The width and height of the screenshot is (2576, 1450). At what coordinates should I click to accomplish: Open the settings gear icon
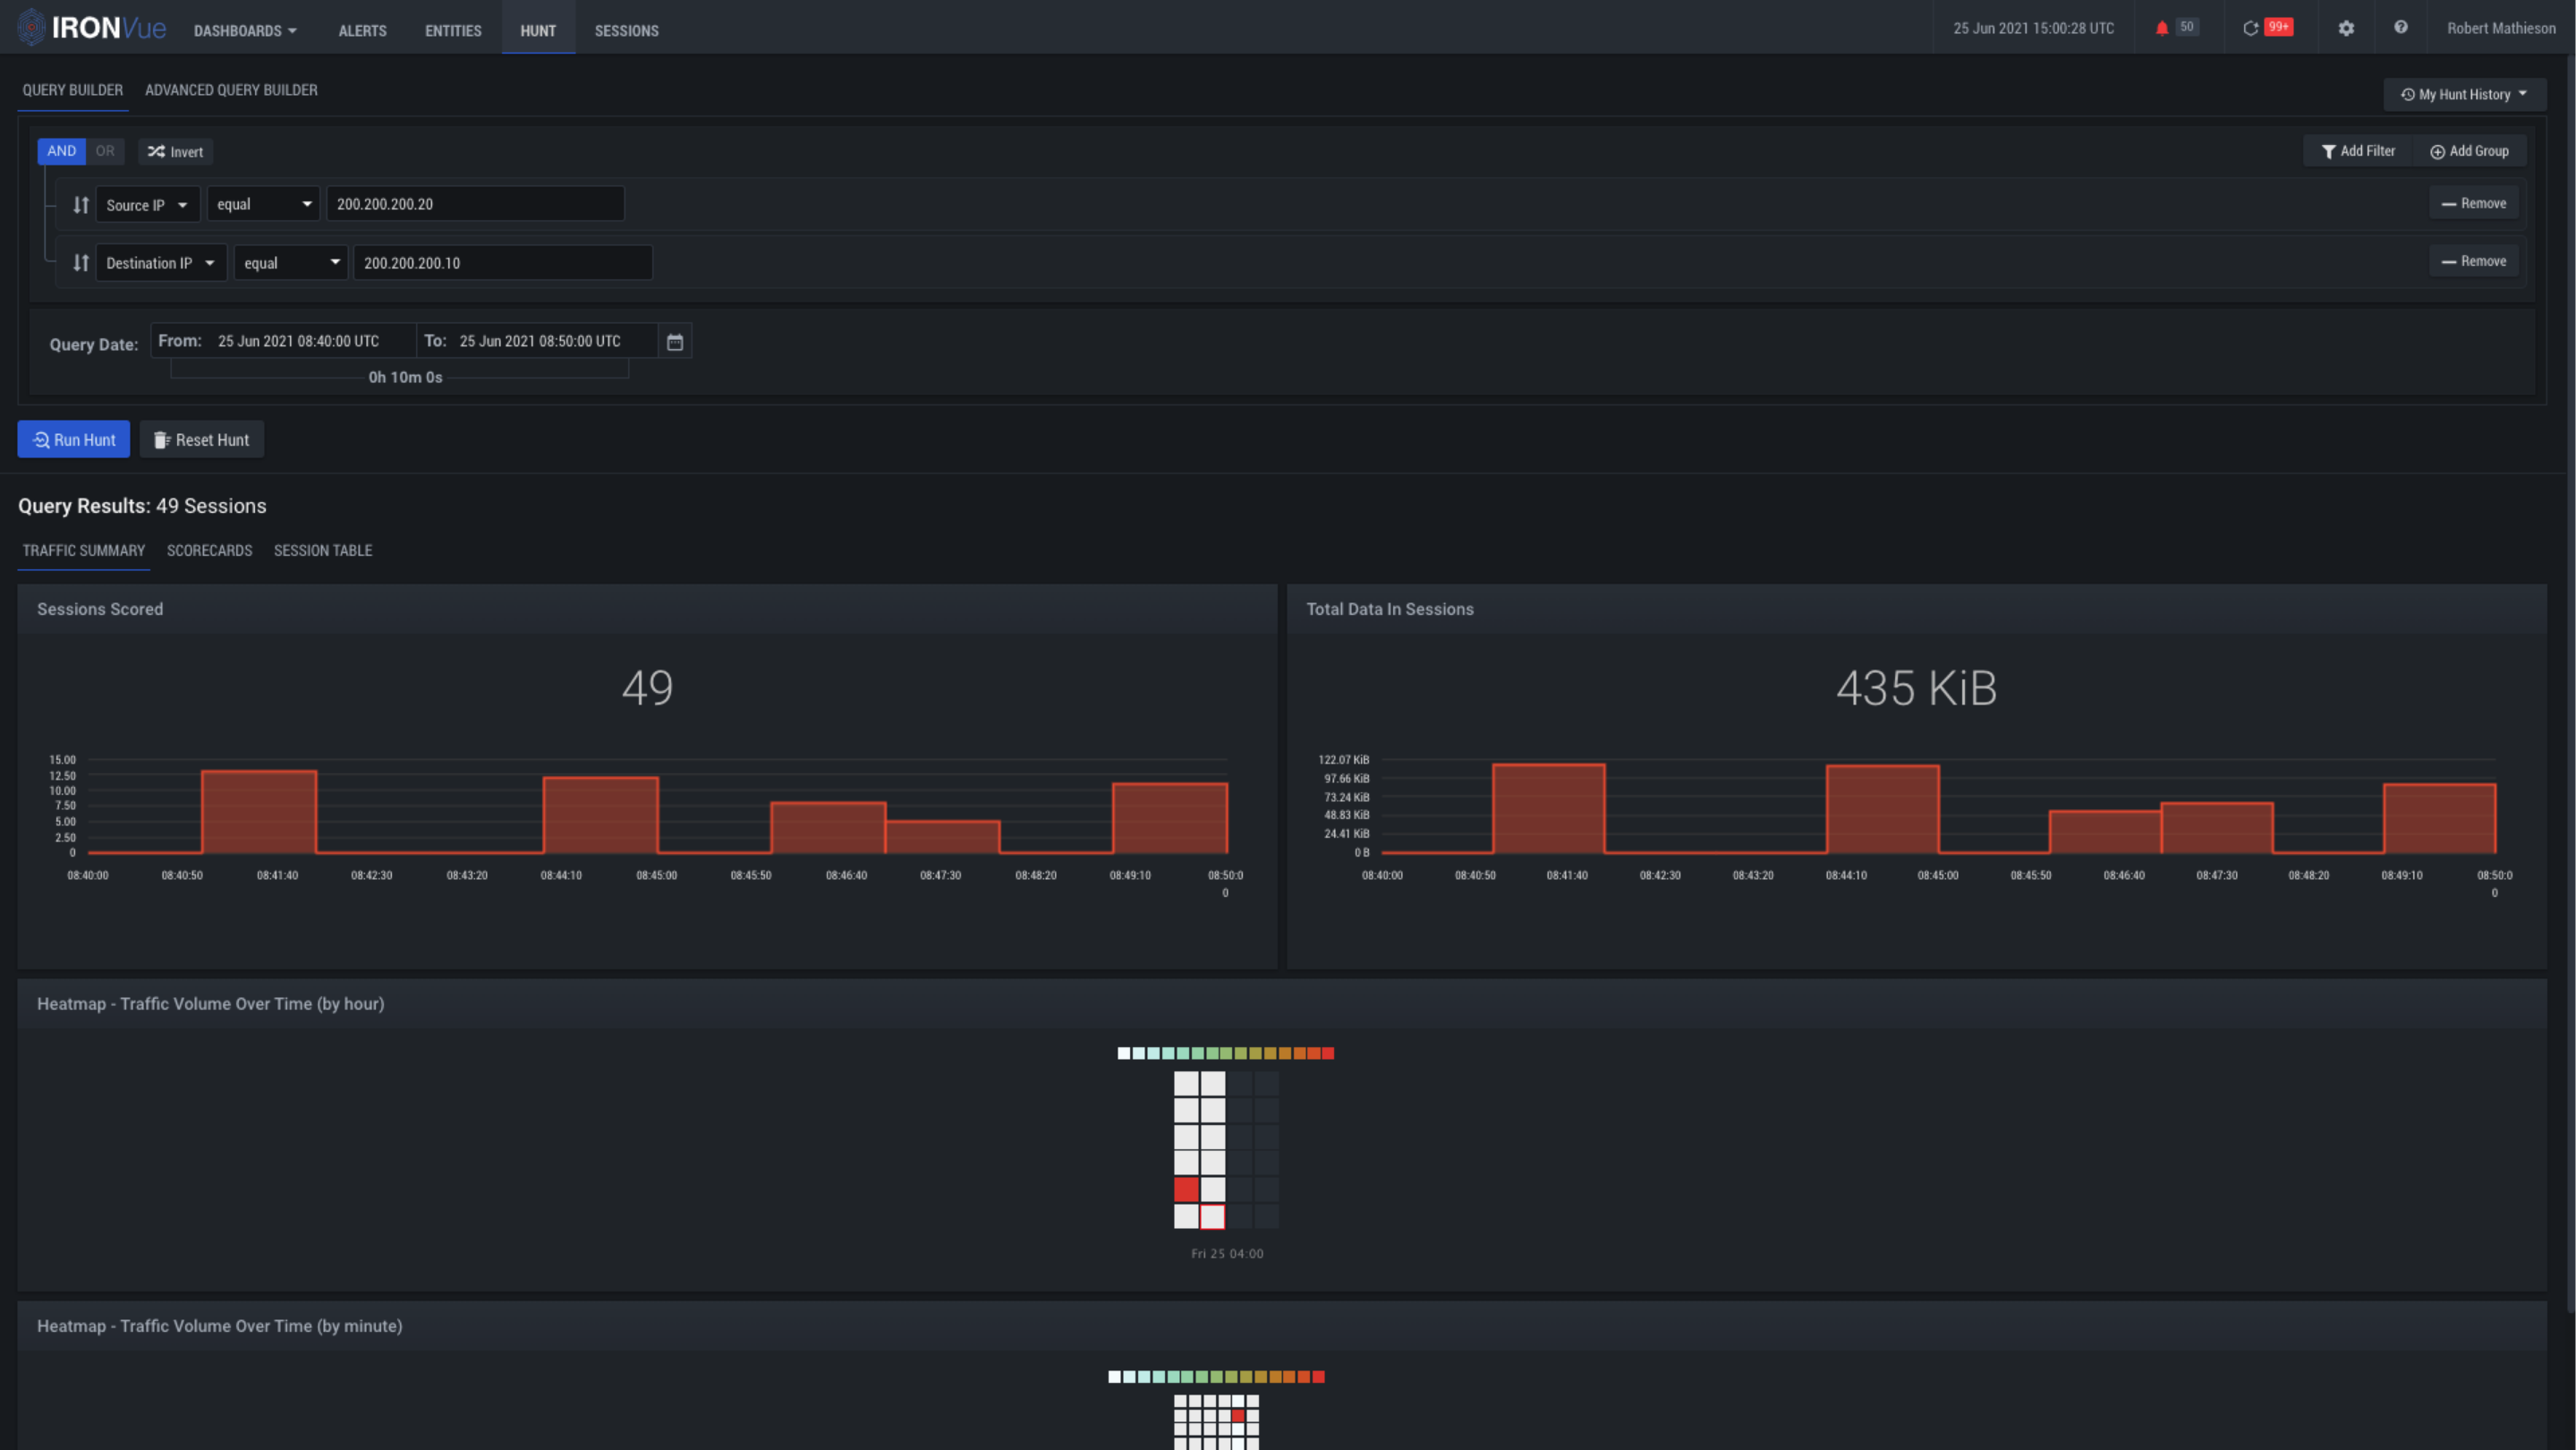[x=2346, y=28]
